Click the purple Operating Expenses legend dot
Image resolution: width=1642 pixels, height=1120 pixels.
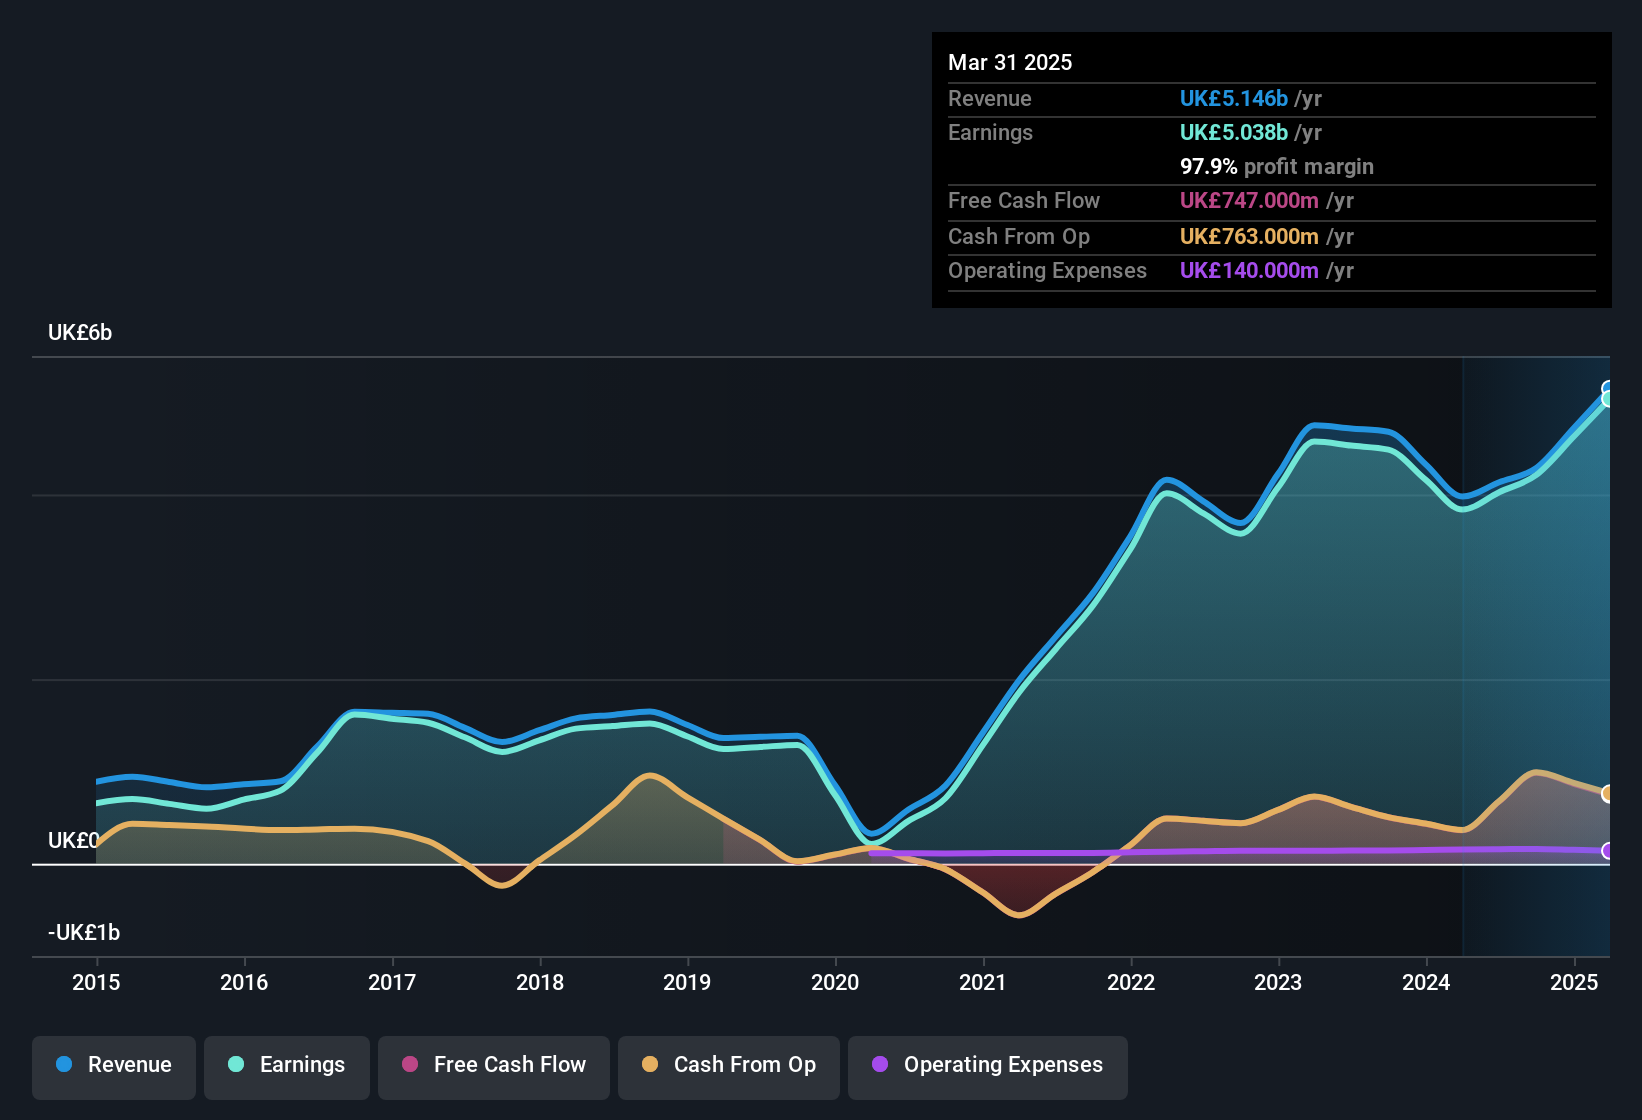click(x=878, y=1066)
